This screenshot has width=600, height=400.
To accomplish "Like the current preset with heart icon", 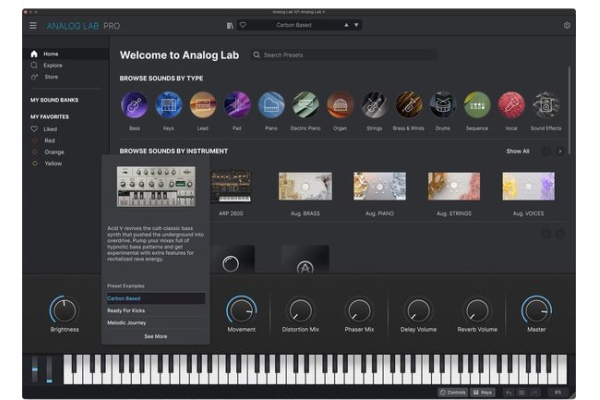I will 241,25.
